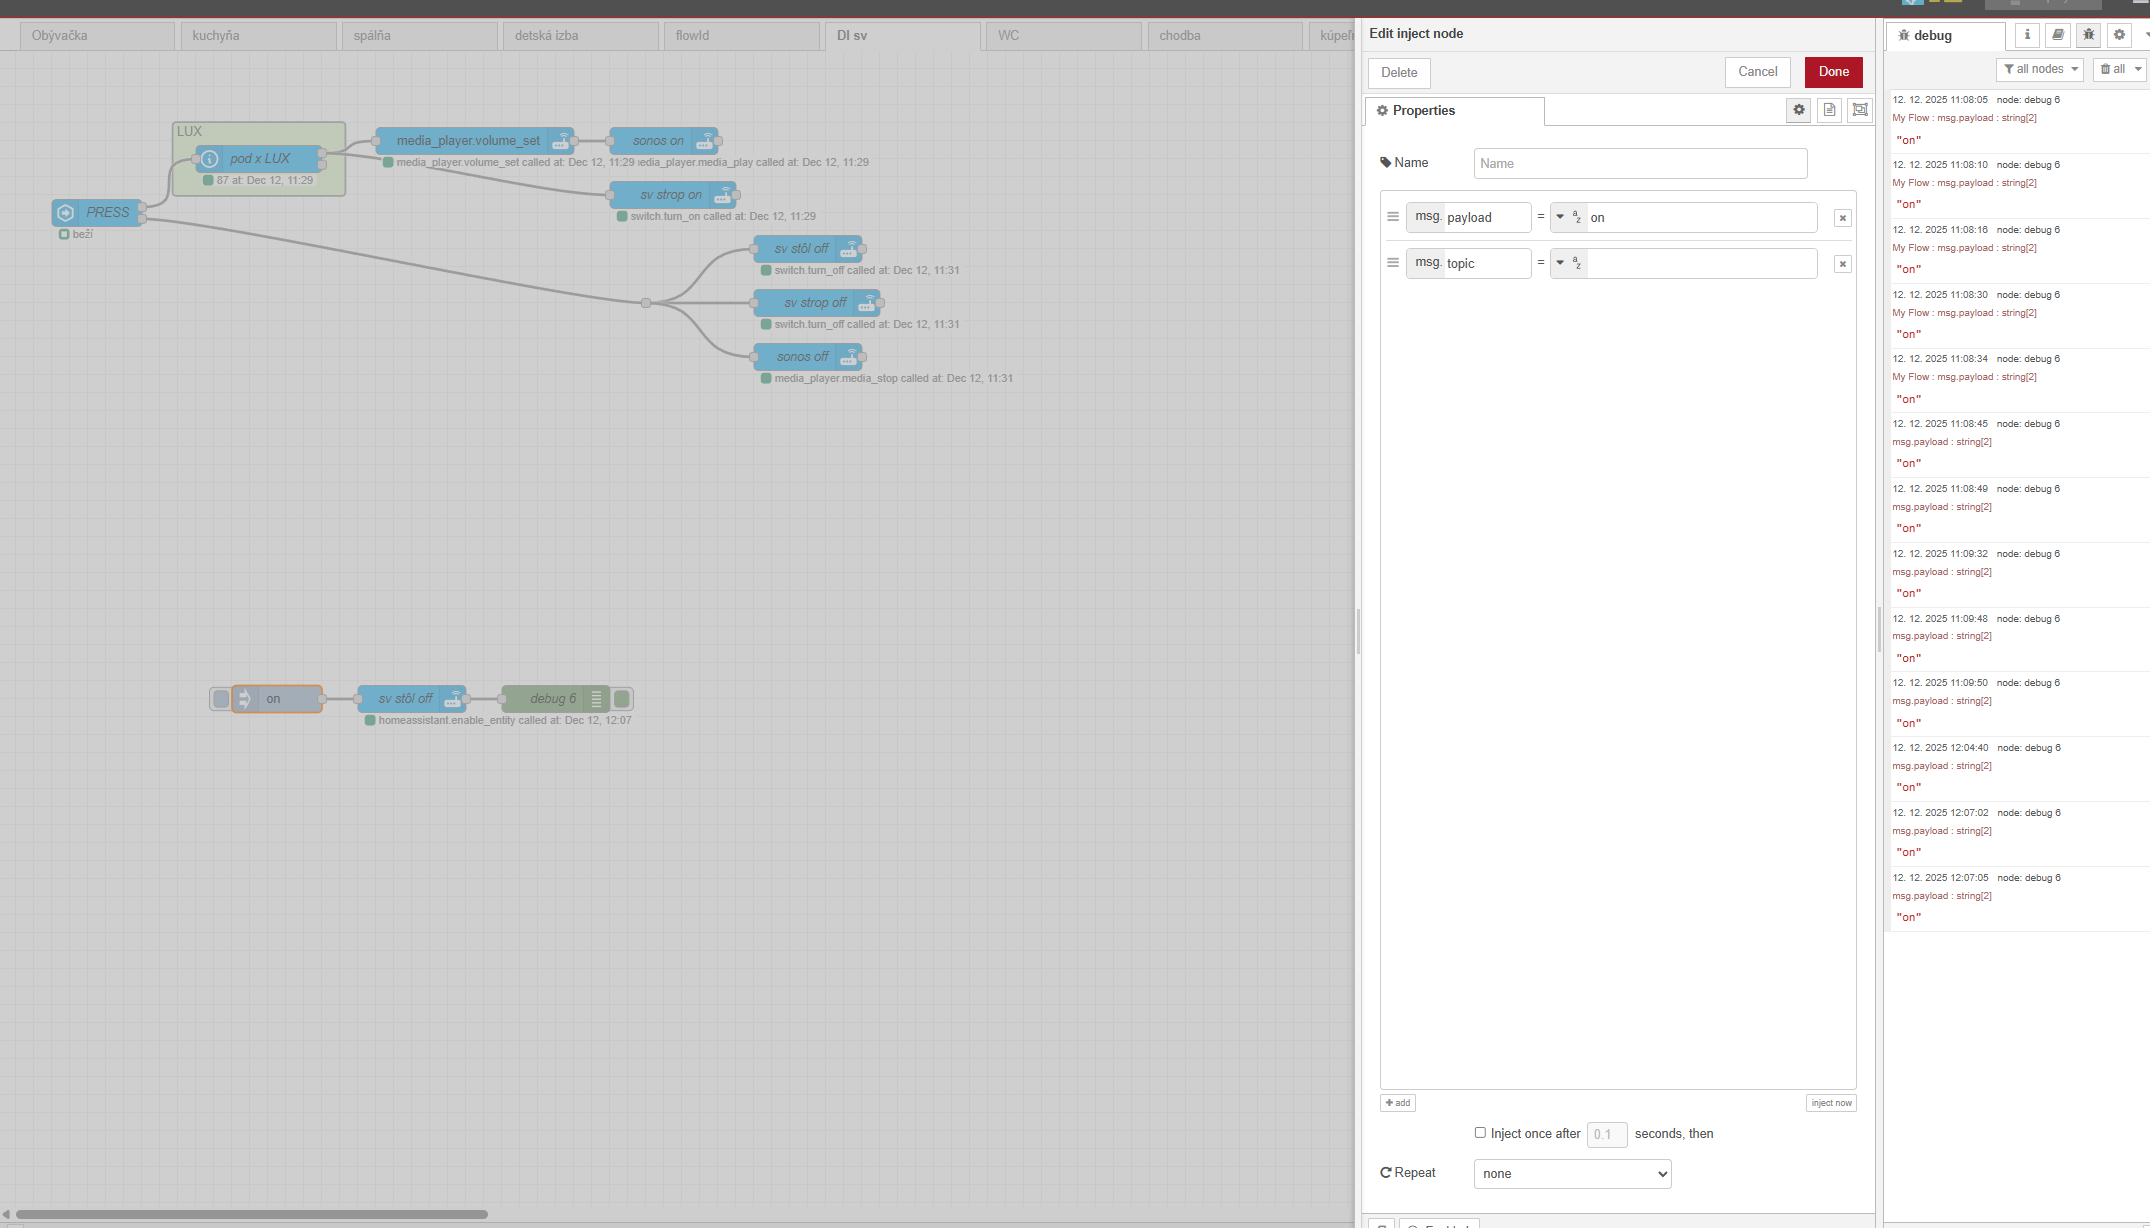Click the Cancel button

[x=1757, y=72]
